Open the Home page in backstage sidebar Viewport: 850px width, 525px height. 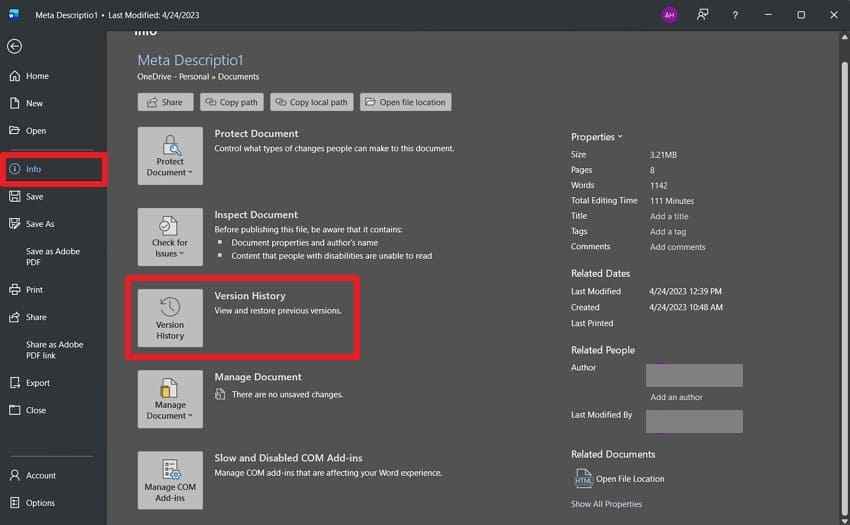tap(29, 76)
